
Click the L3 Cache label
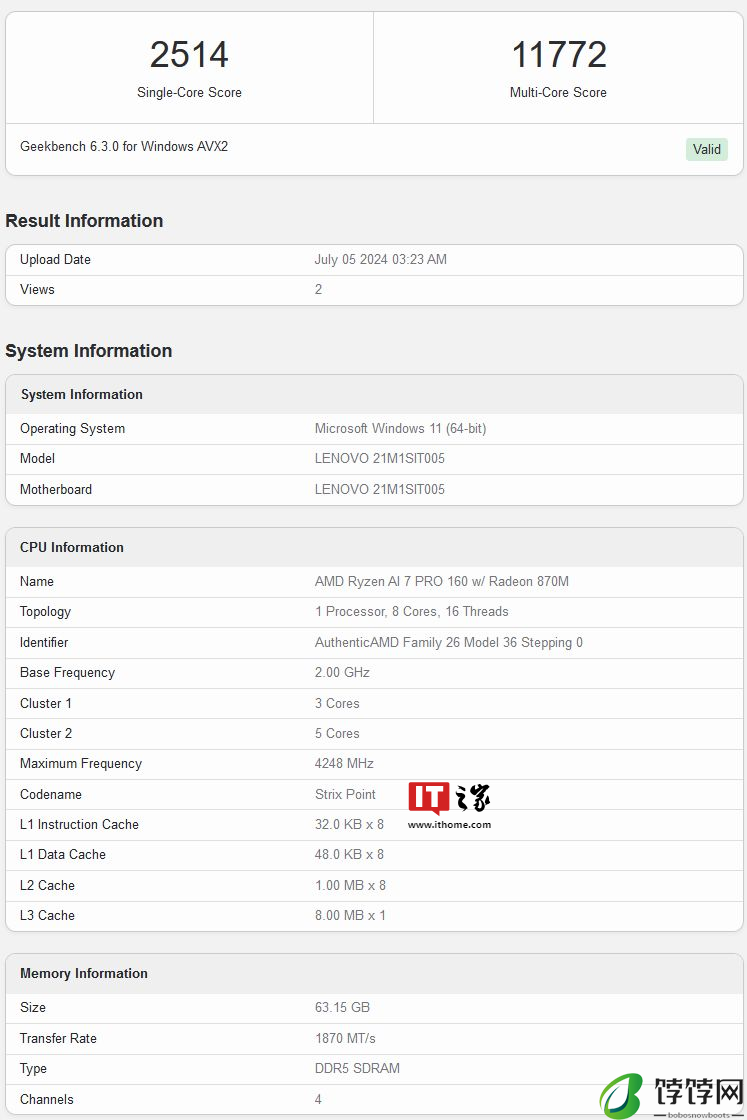(x=47, y=916)
